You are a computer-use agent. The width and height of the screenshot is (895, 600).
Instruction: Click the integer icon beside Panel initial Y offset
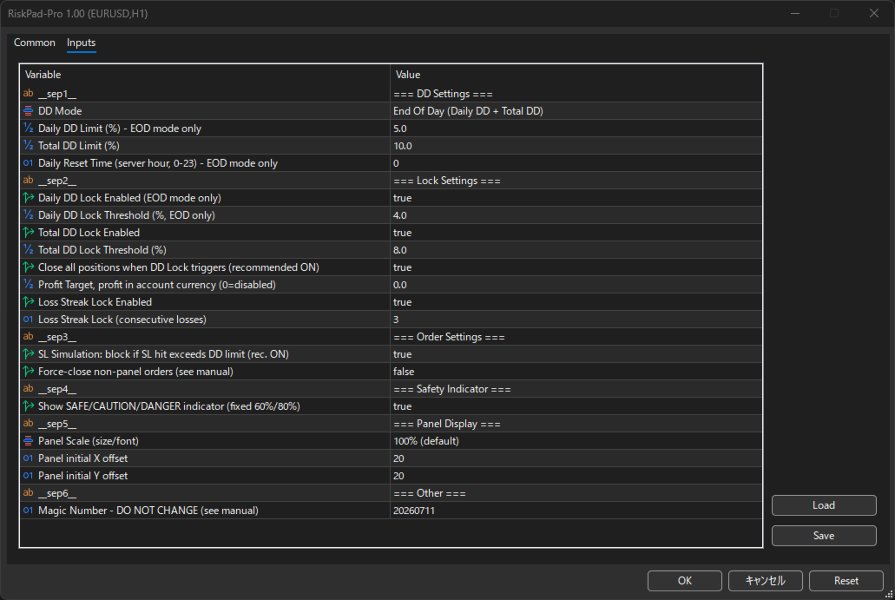coord(28,475)
